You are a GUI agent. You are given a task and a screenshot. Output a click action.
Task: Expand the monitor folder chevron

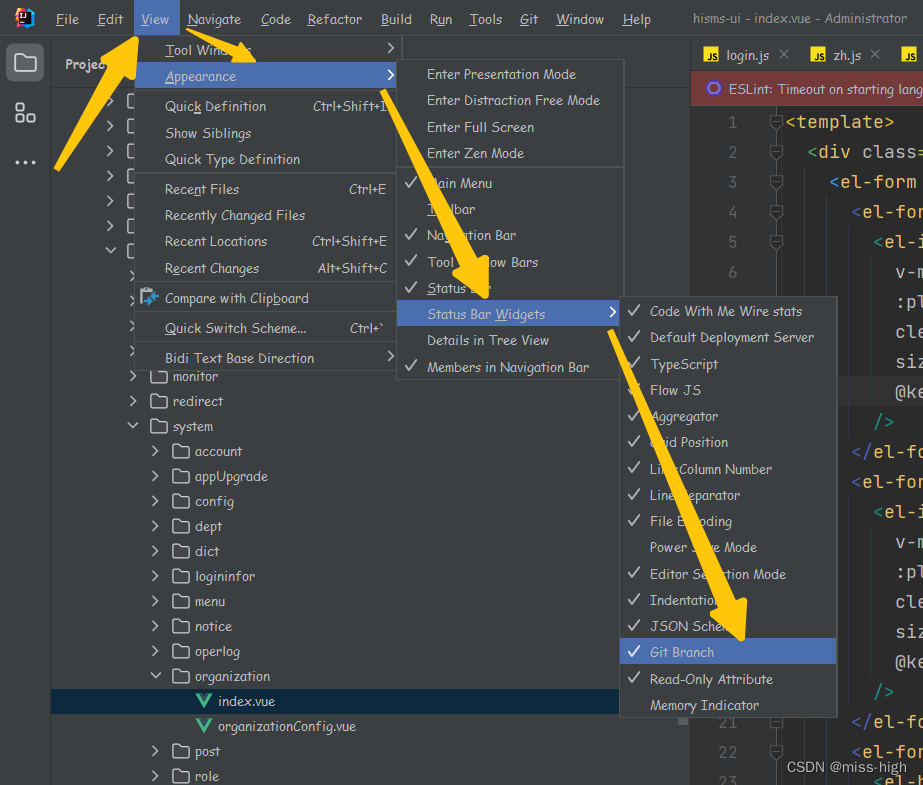click(x=133, y=377)
